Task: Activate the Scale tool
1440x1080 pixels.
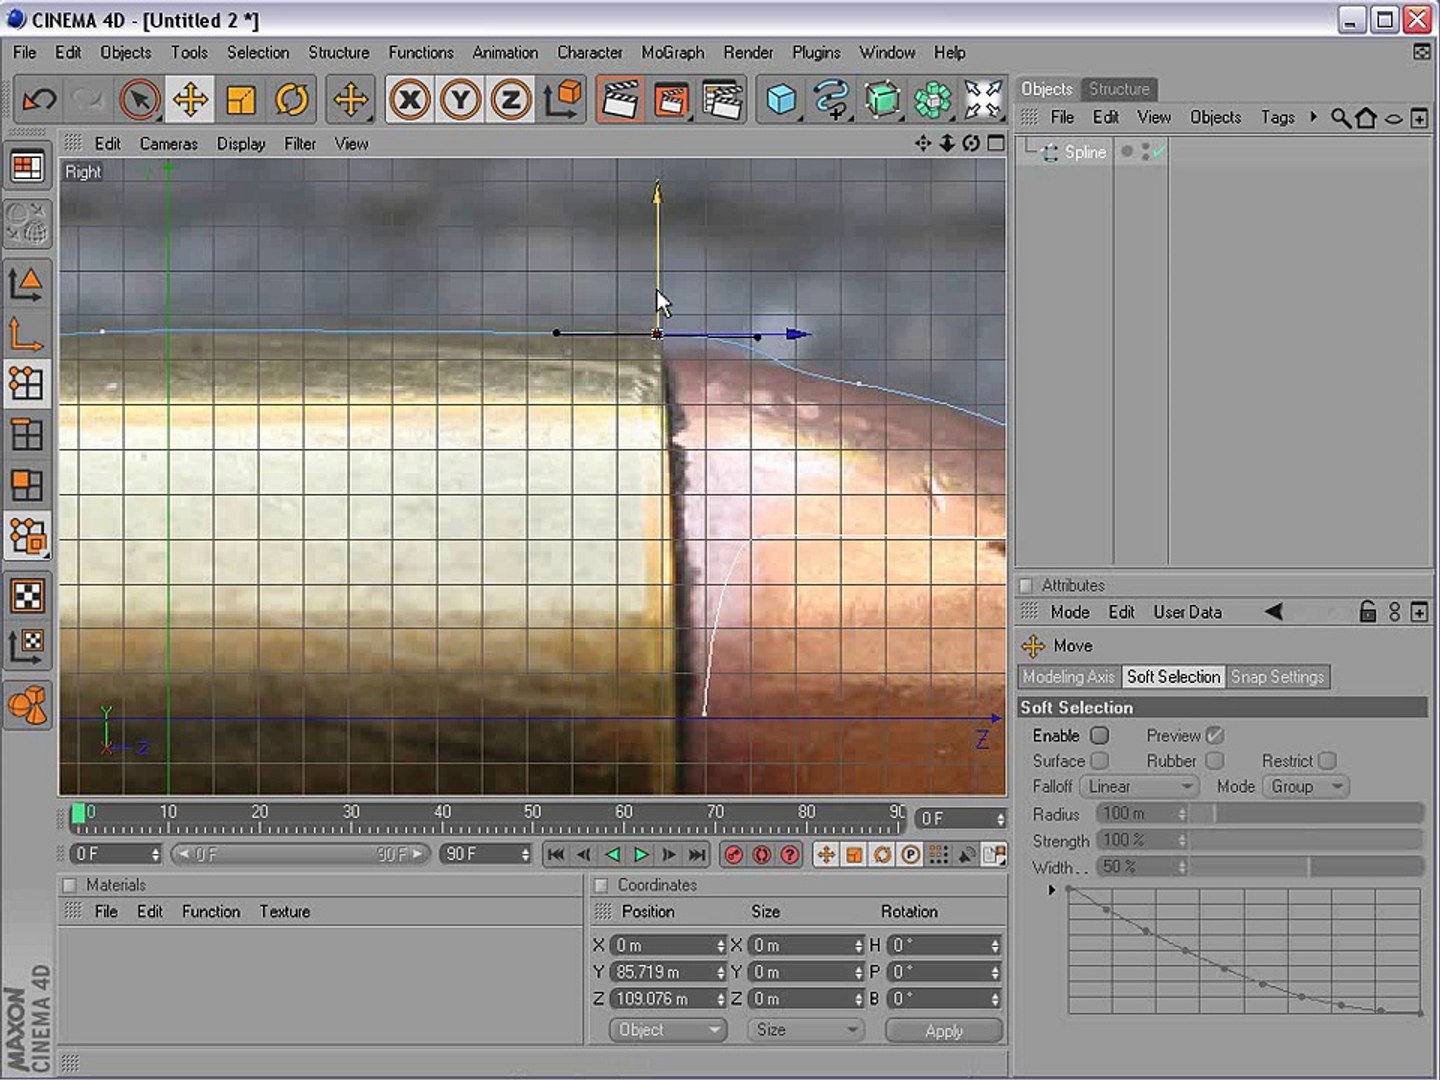Action: 241,100
